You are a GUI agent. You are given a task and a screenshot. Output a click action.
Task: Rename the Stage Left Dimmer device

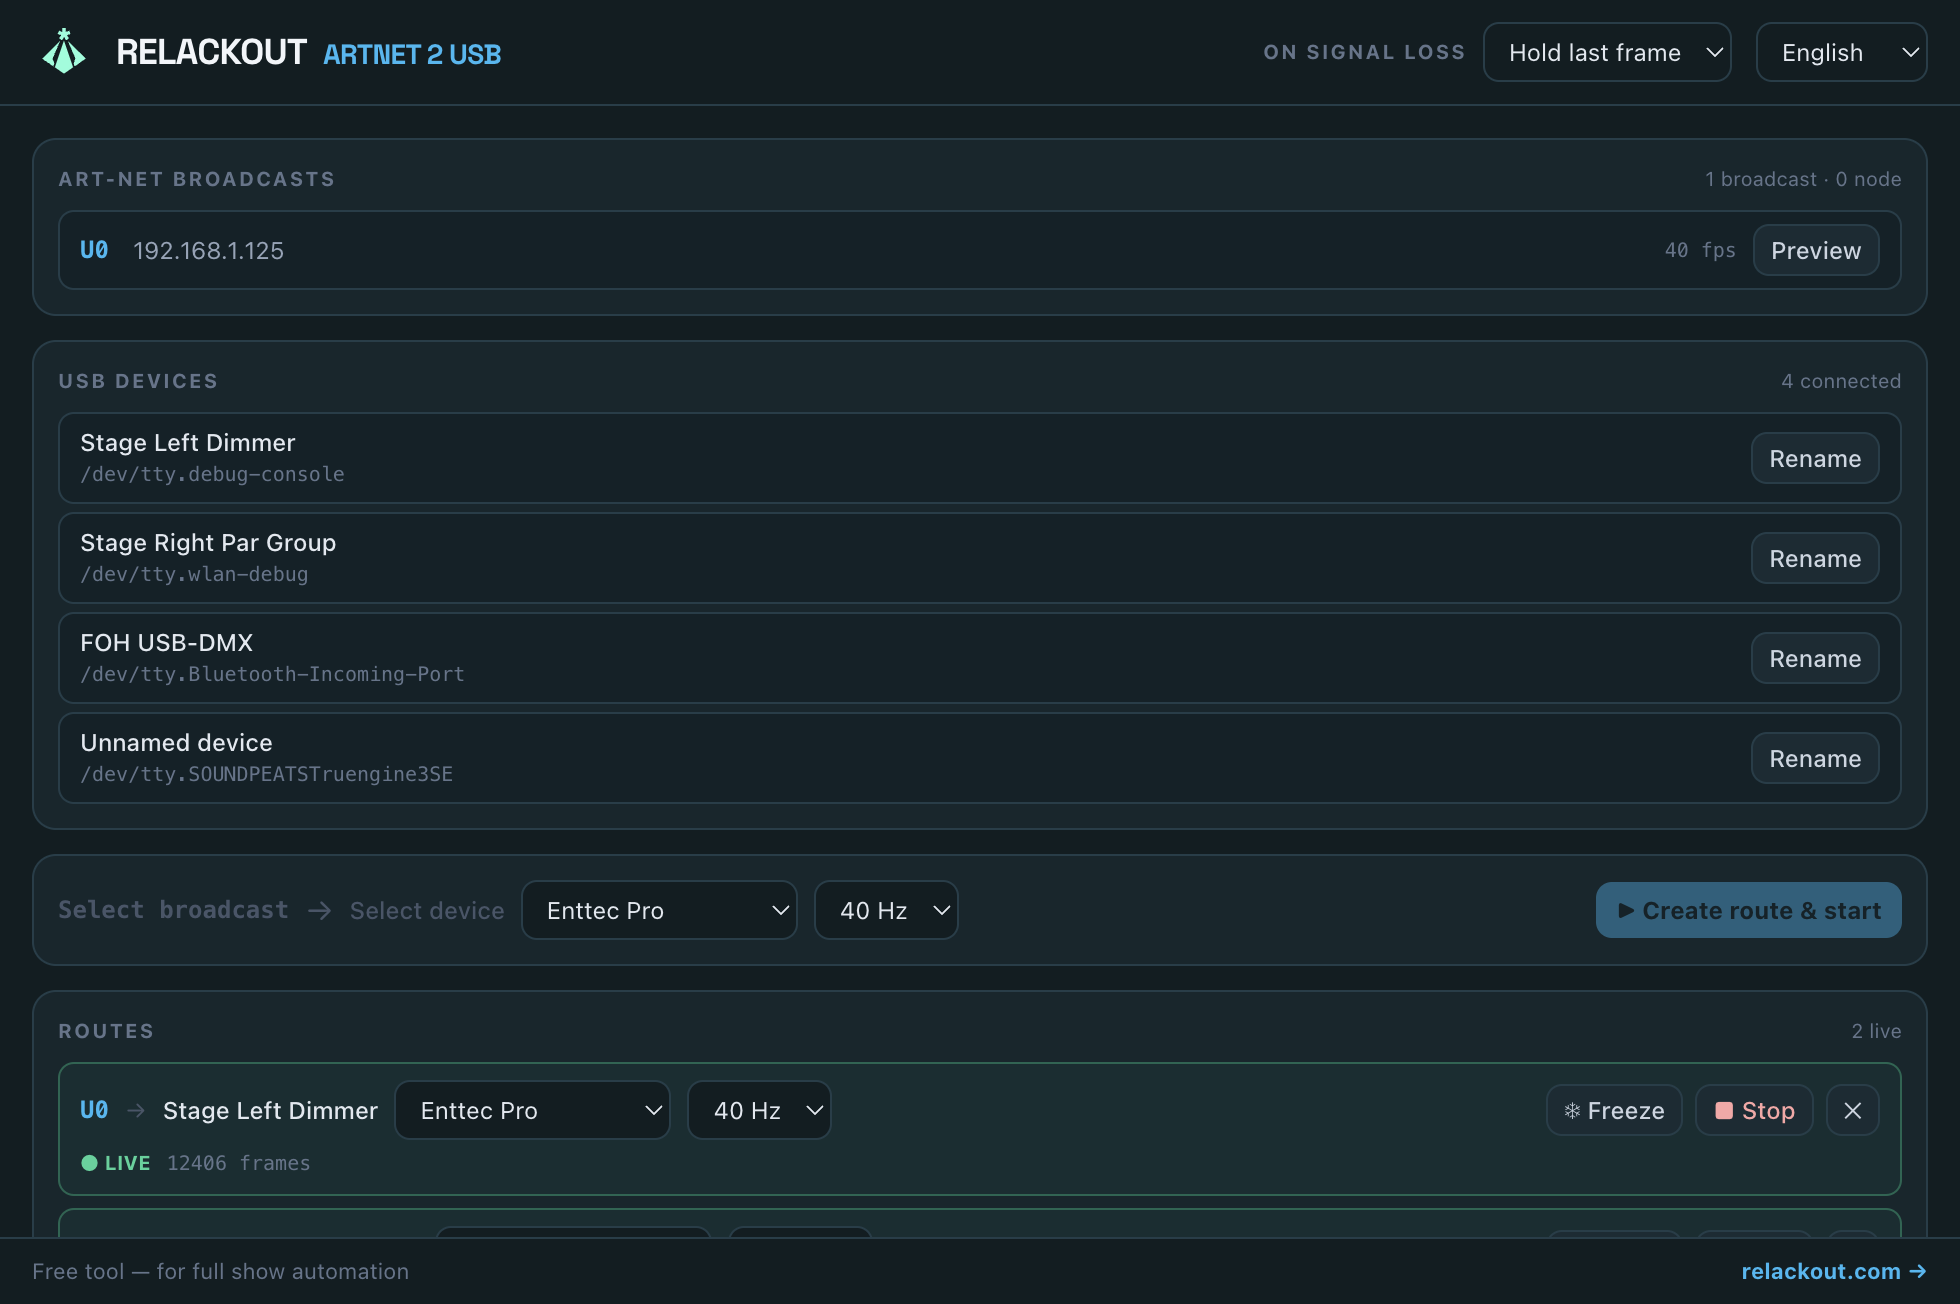point(1814,458)
